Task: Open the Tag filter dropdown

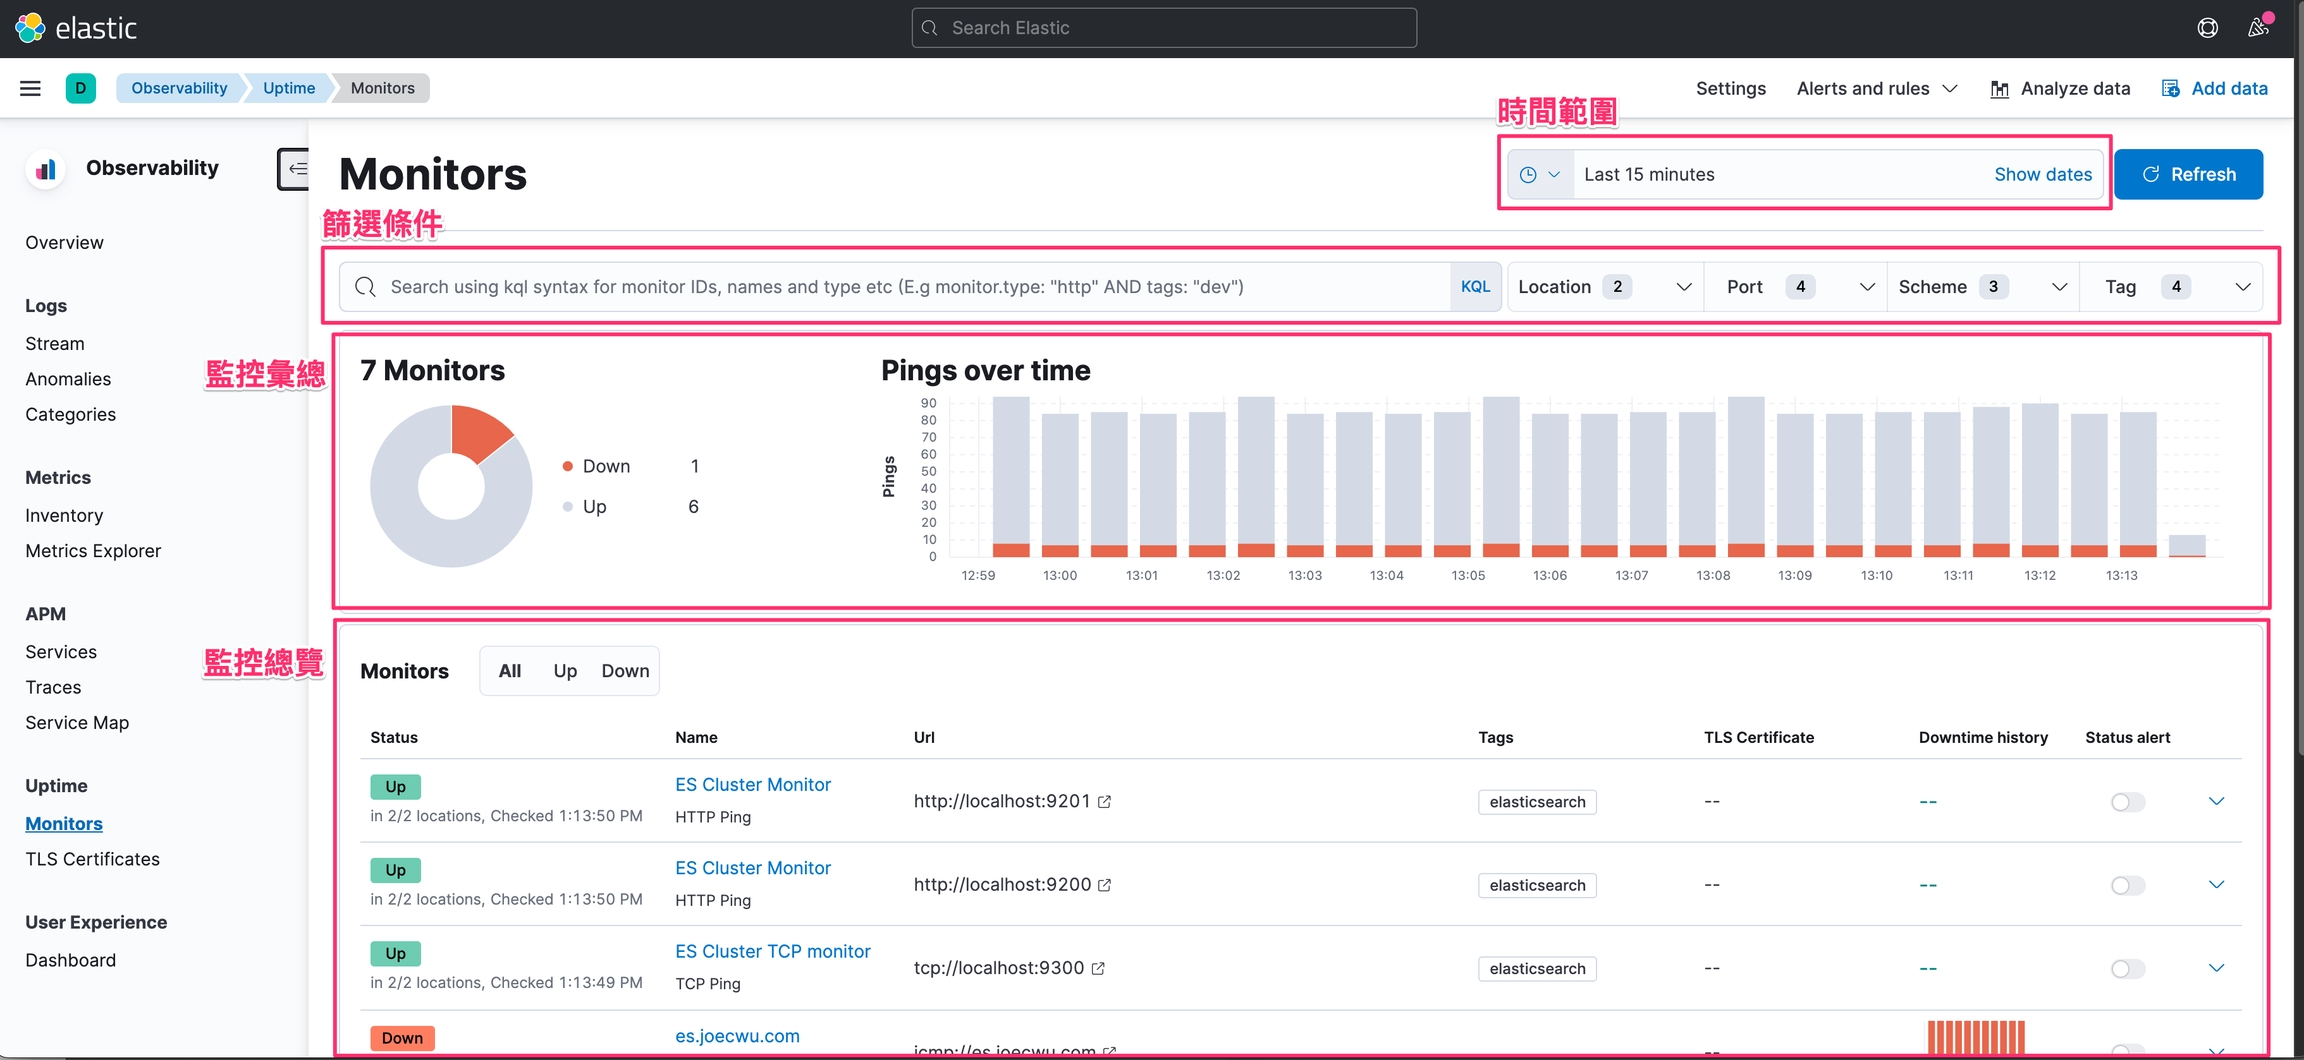Action: (x=2172, y=287)
